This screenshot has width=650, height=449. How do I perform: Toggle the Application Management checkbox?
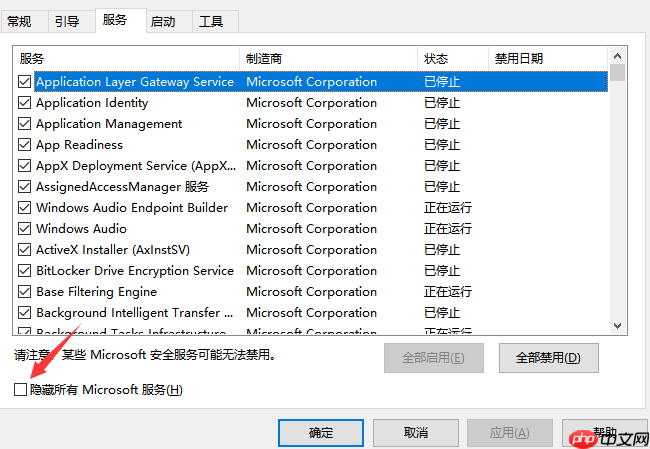pos(24,124)
